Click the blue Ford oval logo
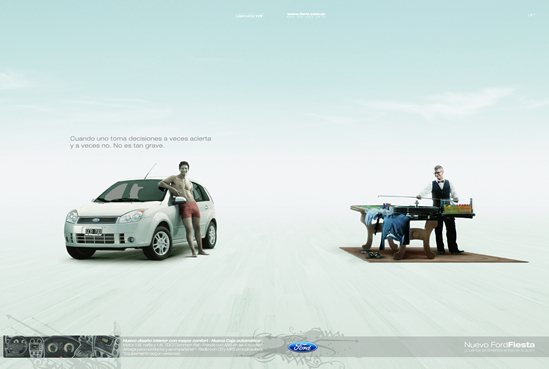This screenshot has height=369, width=549. pyautogui.click(x=303, y=347)
